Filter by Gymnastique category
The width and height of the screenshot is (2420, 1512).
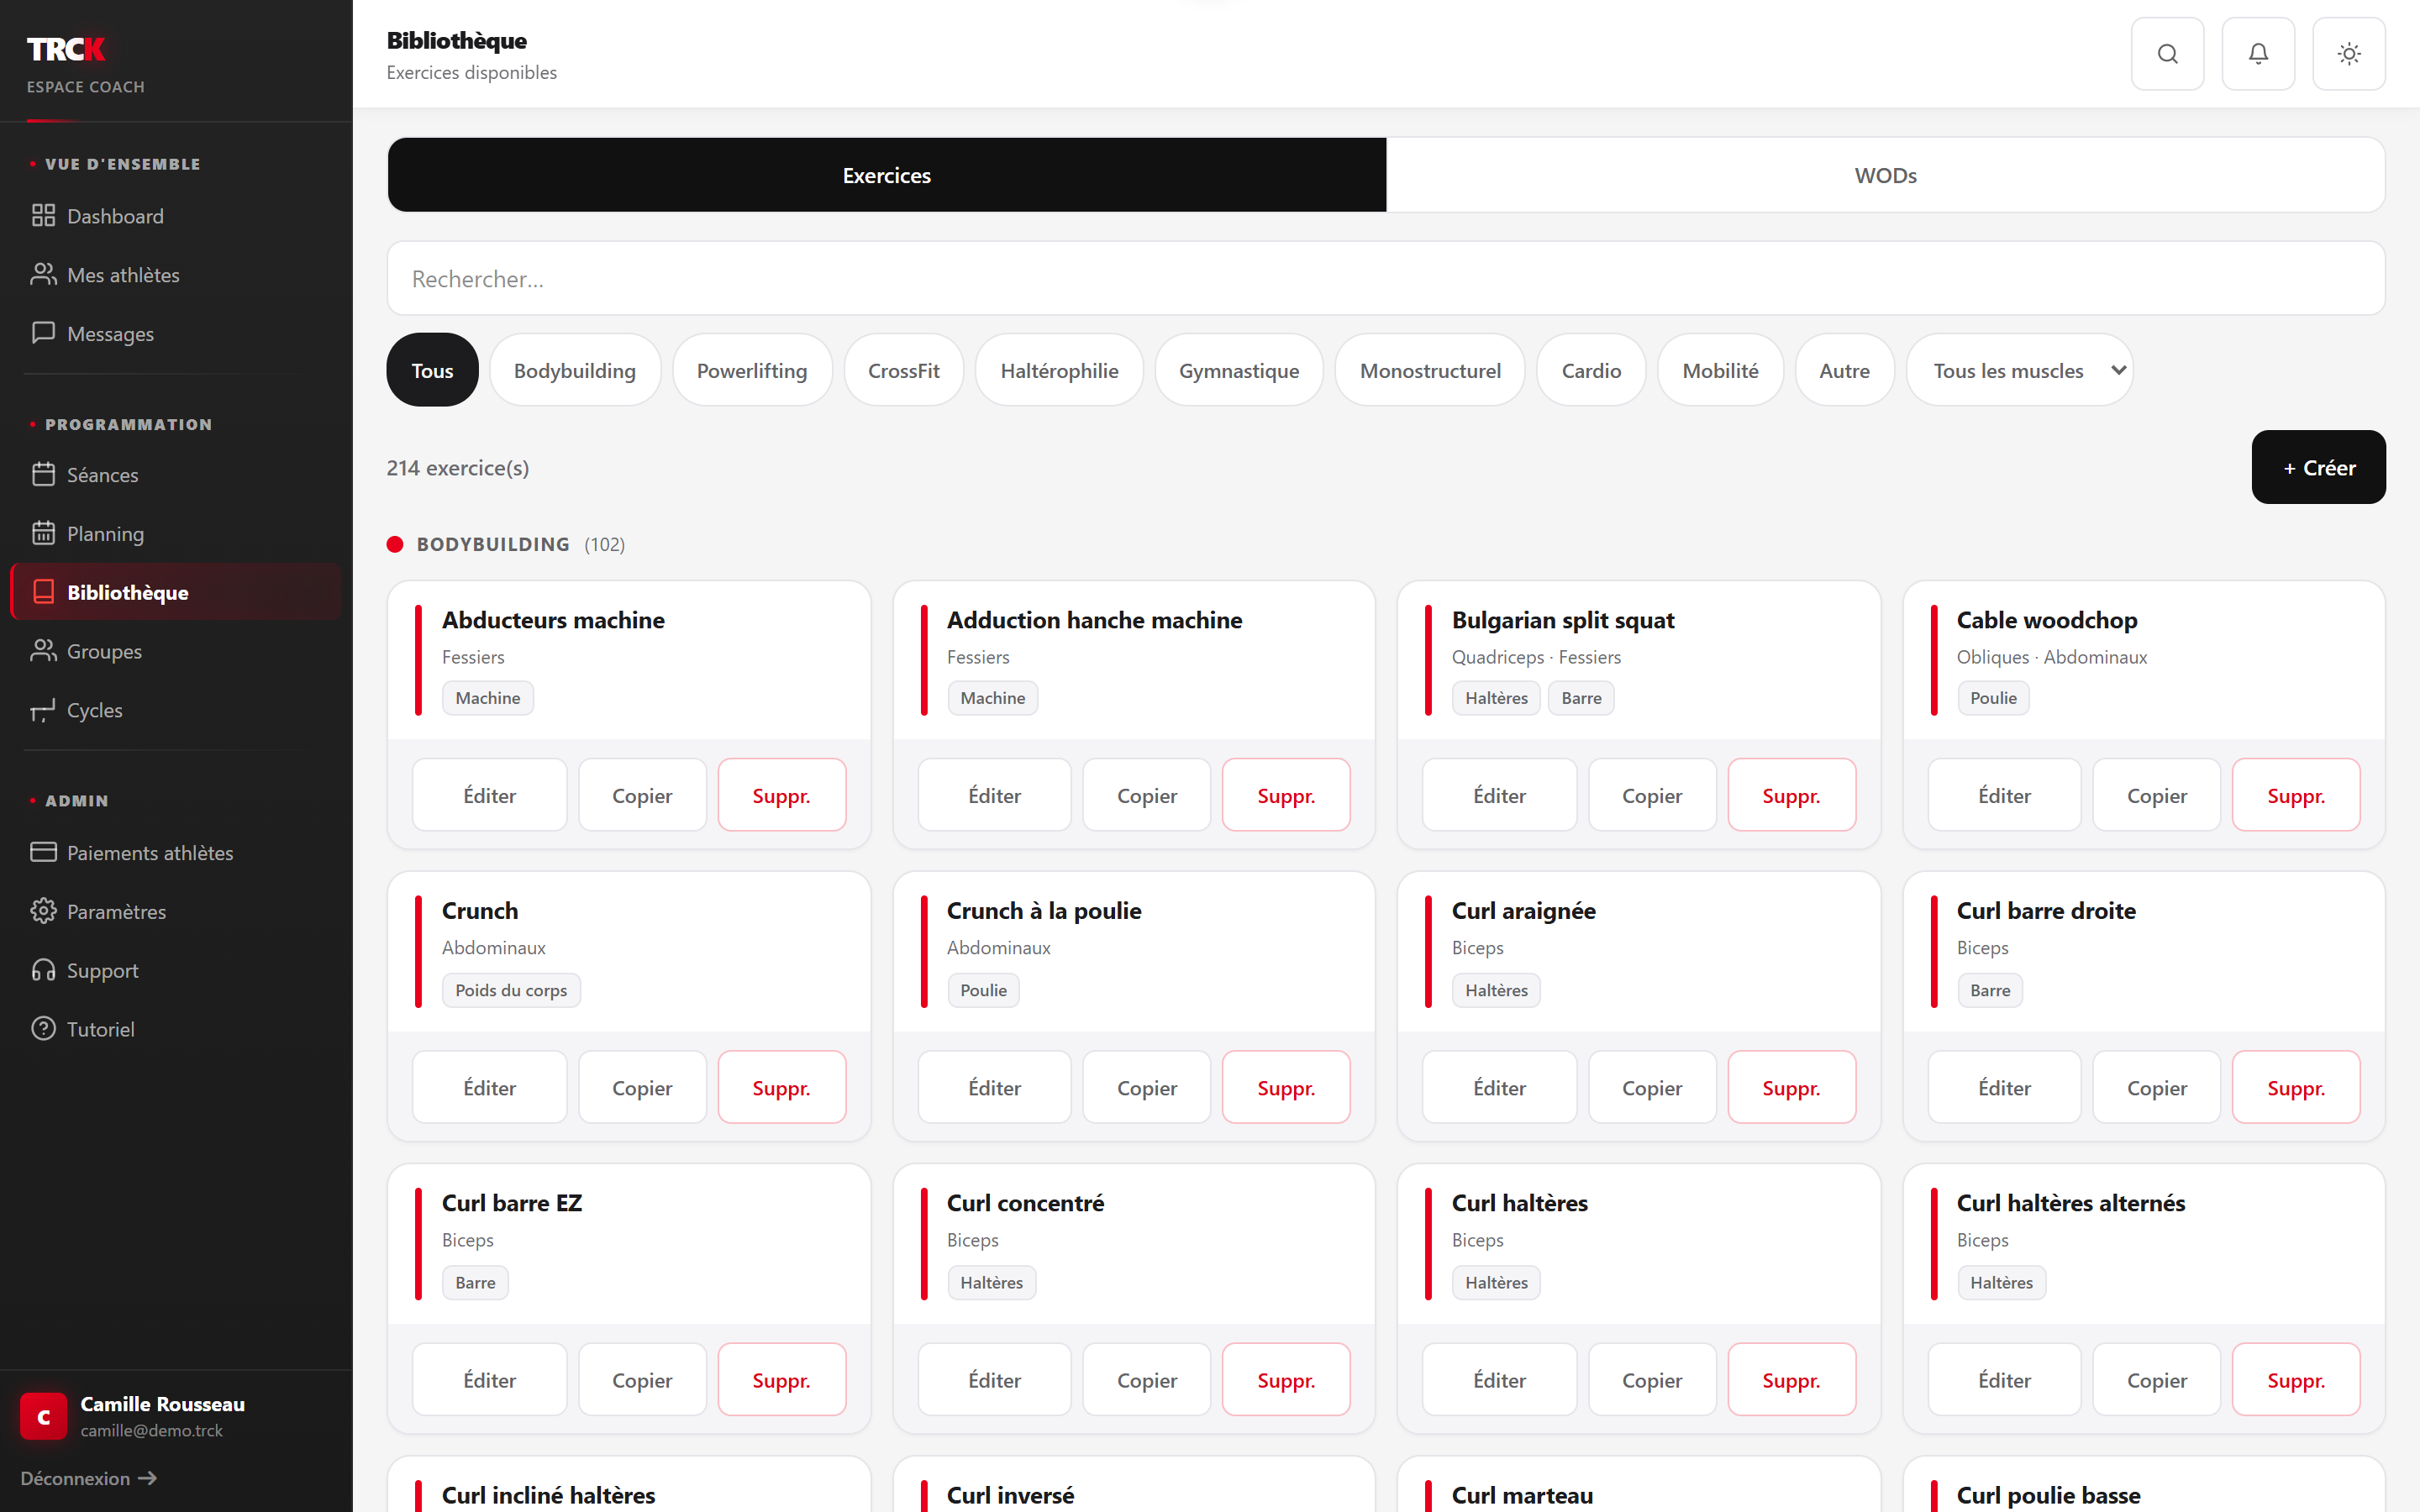(x=1239, y=370)
